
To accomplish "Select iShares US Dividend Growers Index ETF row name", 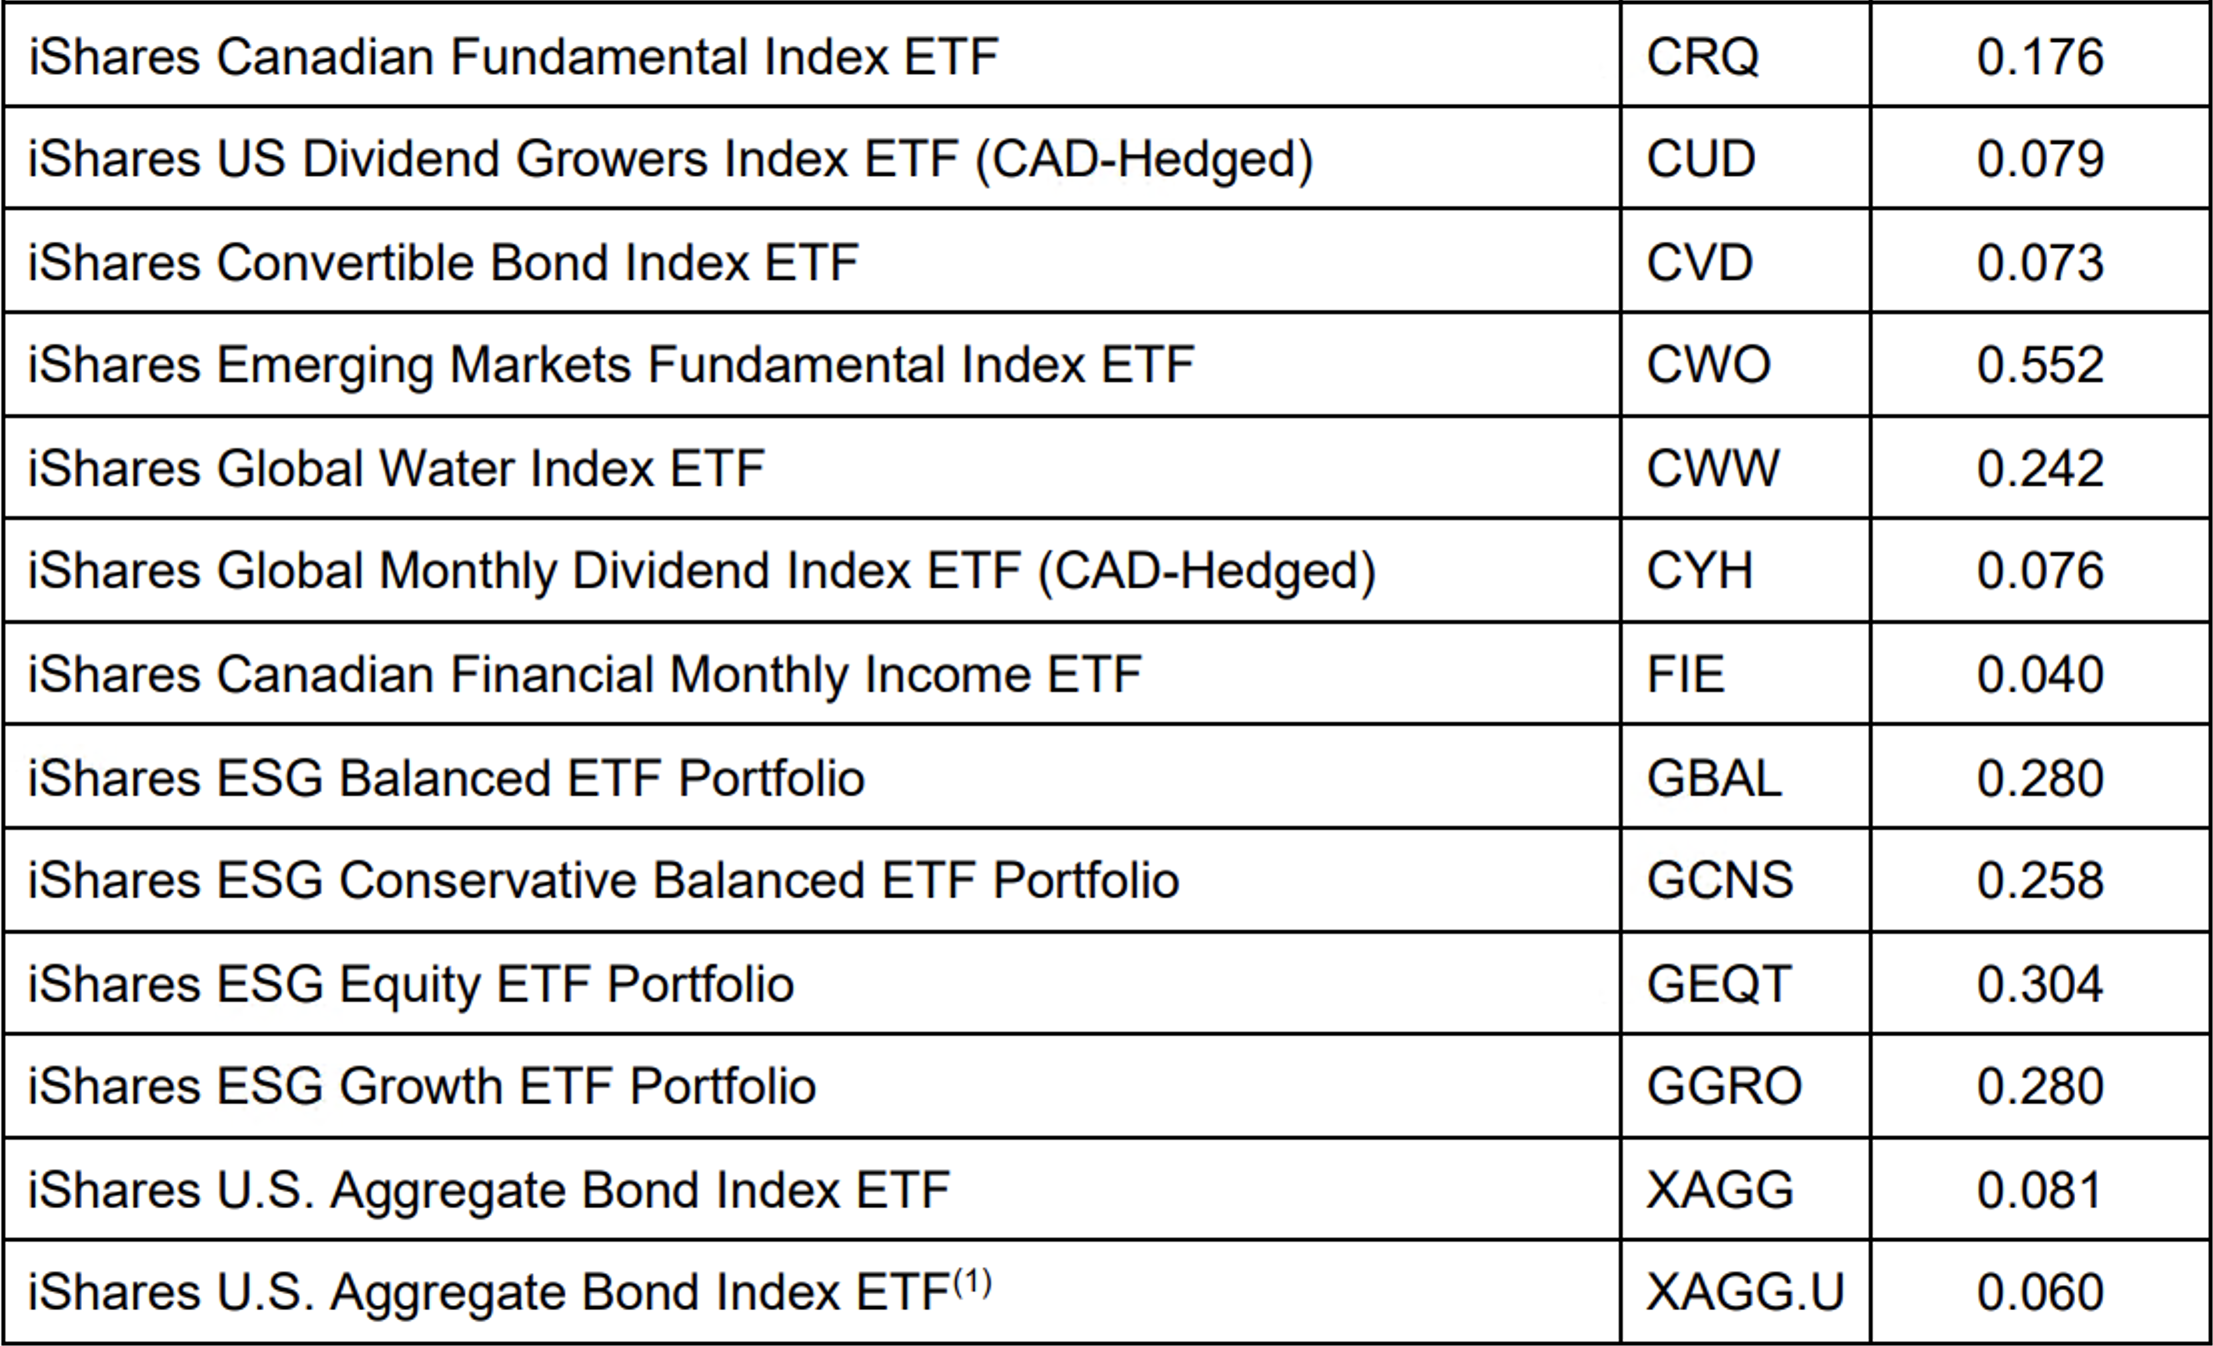I will (670, 160).
